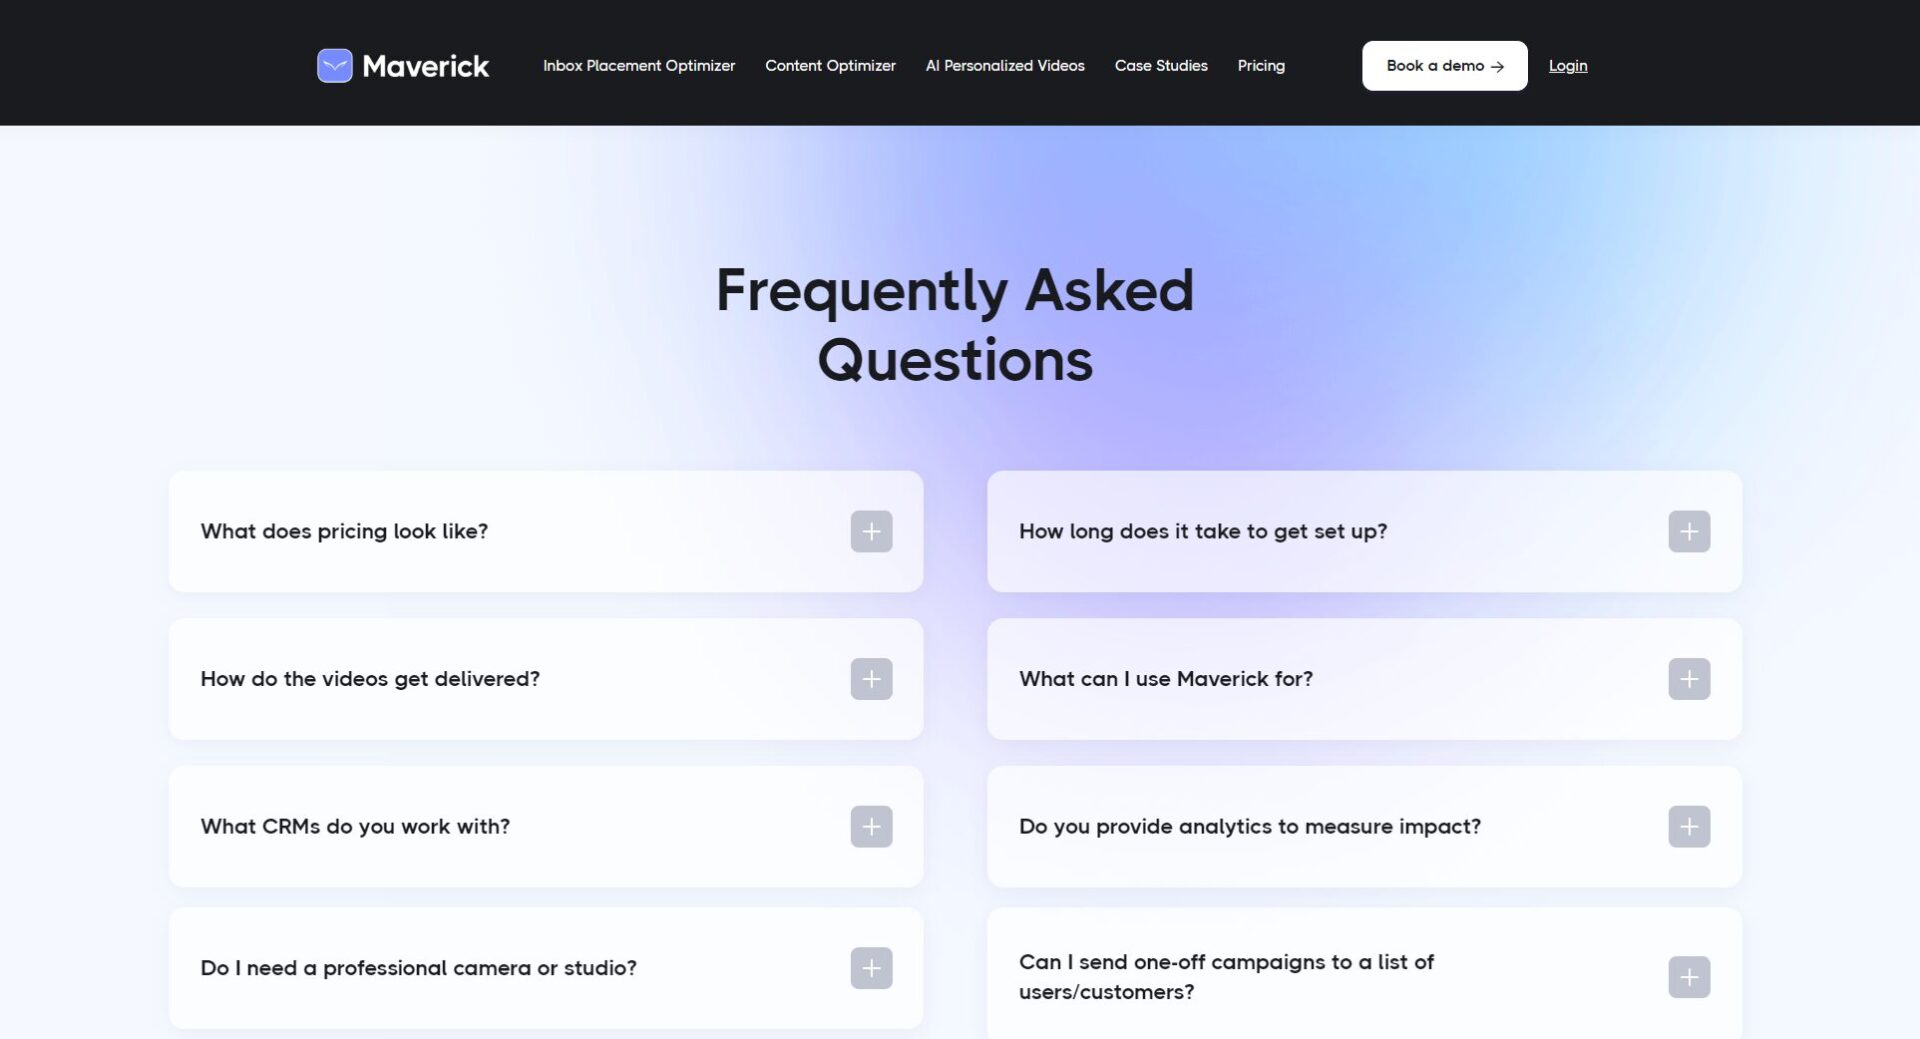Image resolution: width=1920 pixels, height=1039 pixels.
Task: Navigate to Case Studies page
Action: 1161,66
